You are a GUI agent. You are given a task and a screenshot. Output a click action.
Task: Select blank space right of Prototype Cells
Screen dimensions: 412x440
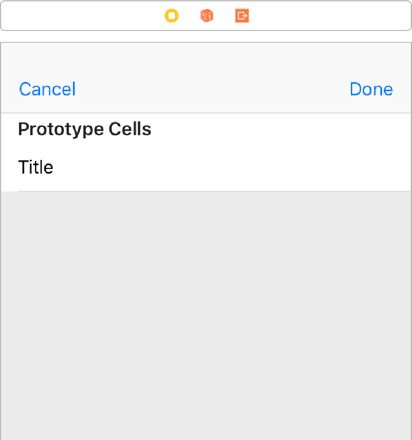(281, 129)
